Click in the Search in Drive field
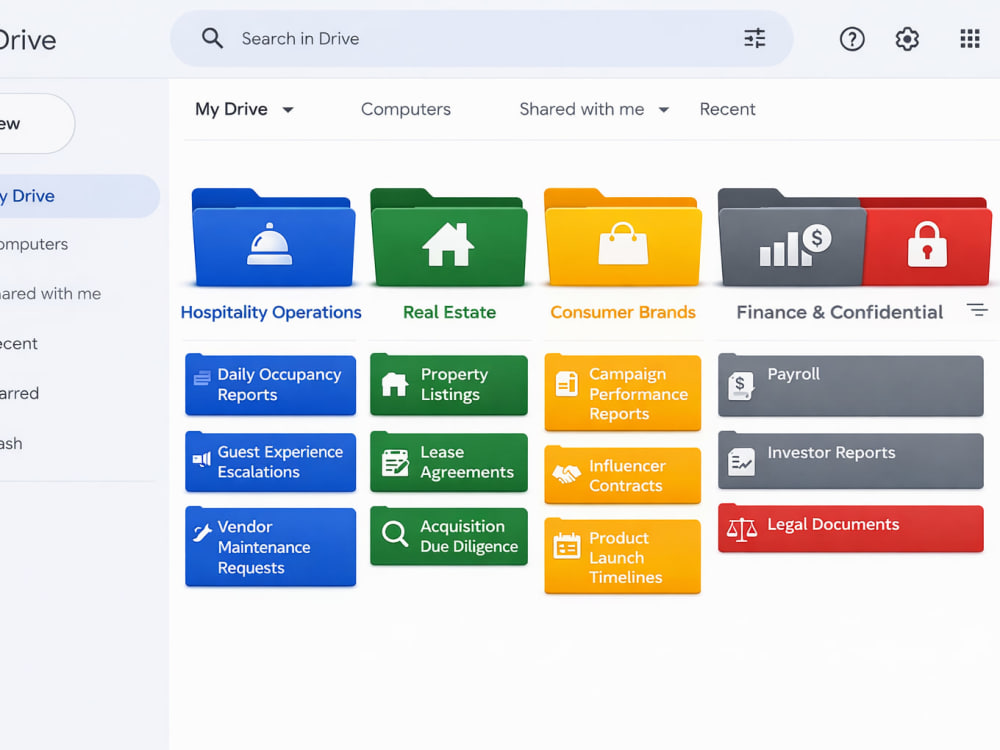1000x750 pixels. click(482, 38)
